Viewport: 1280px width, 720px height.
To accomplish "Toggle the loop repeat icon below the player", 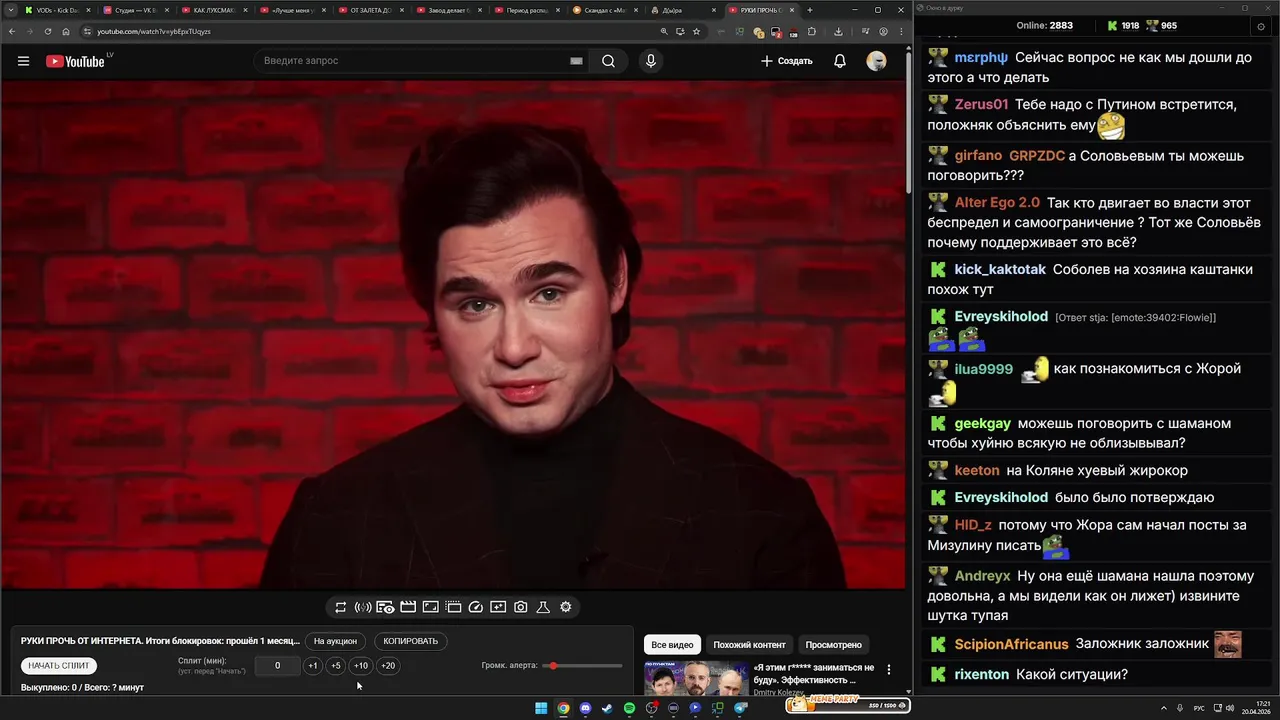I will tap(341, 607).
